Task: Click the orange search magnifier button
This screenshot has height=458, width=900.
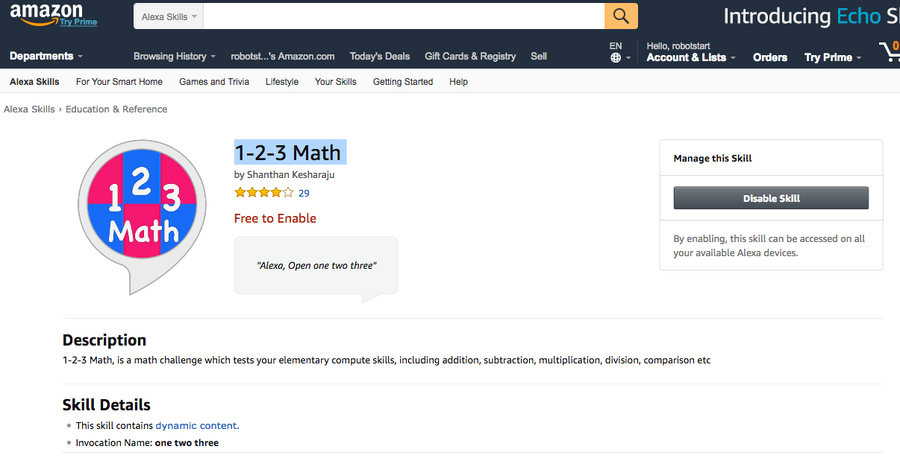Action: pyautogui.click(x=620, y=16)
